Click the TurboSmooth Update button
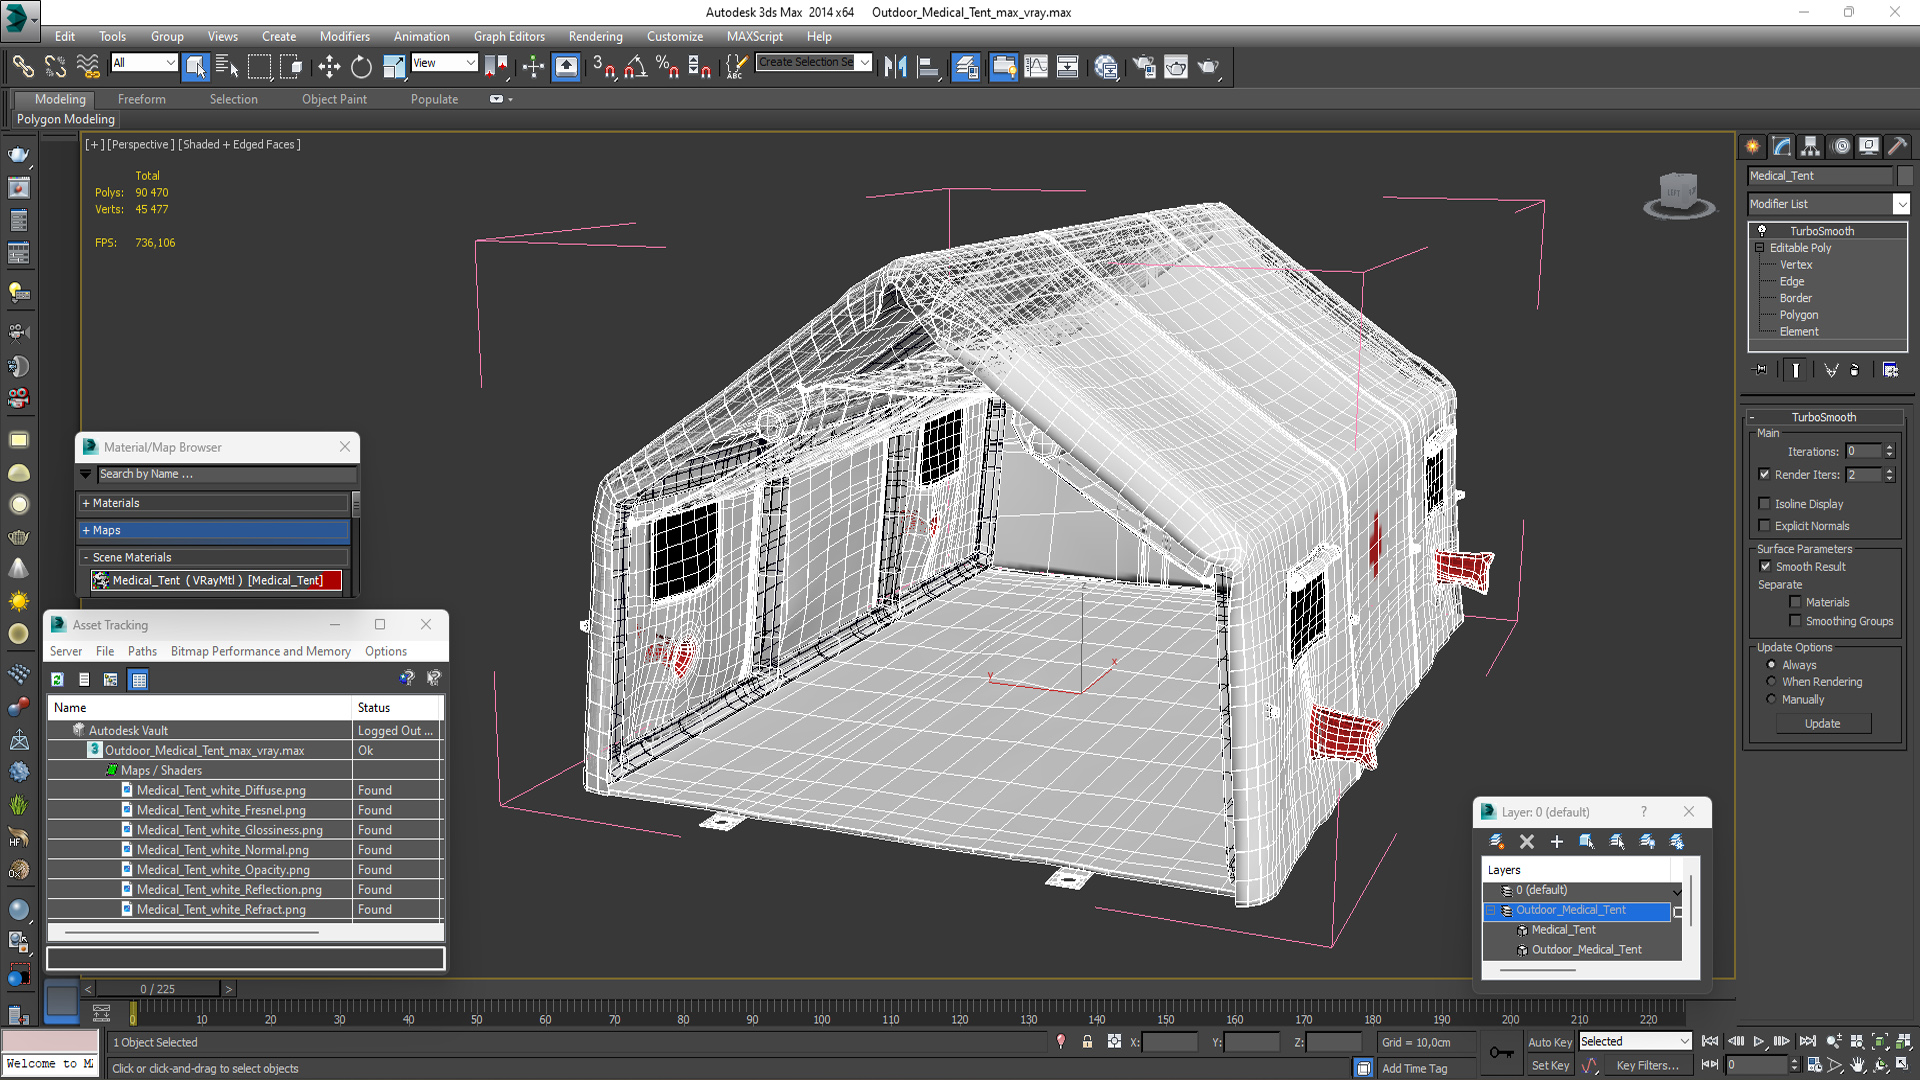Viewport: 1920px width, 1080px height. click(1822, 724)
